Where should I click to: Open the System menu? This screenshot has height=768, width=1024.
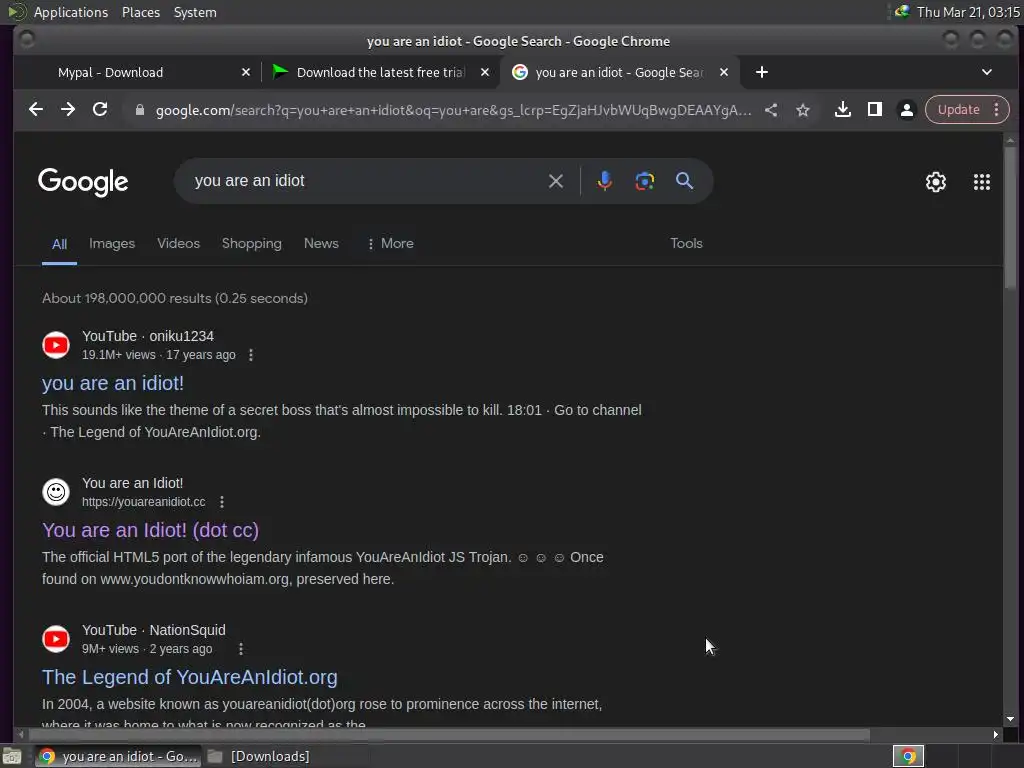(195, 12)
